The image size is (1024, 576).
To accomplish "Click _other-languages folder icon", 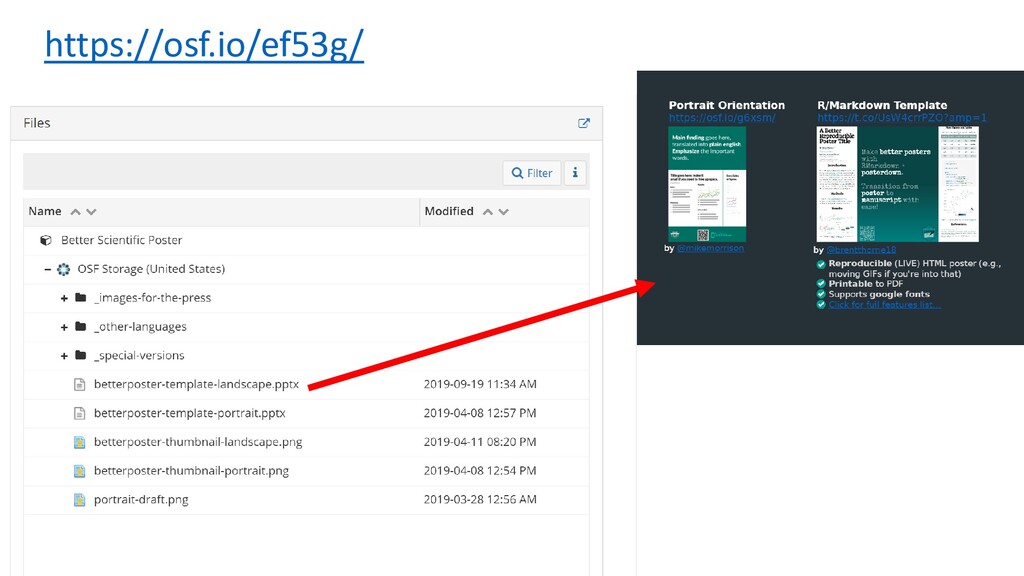I will (80, 327).
